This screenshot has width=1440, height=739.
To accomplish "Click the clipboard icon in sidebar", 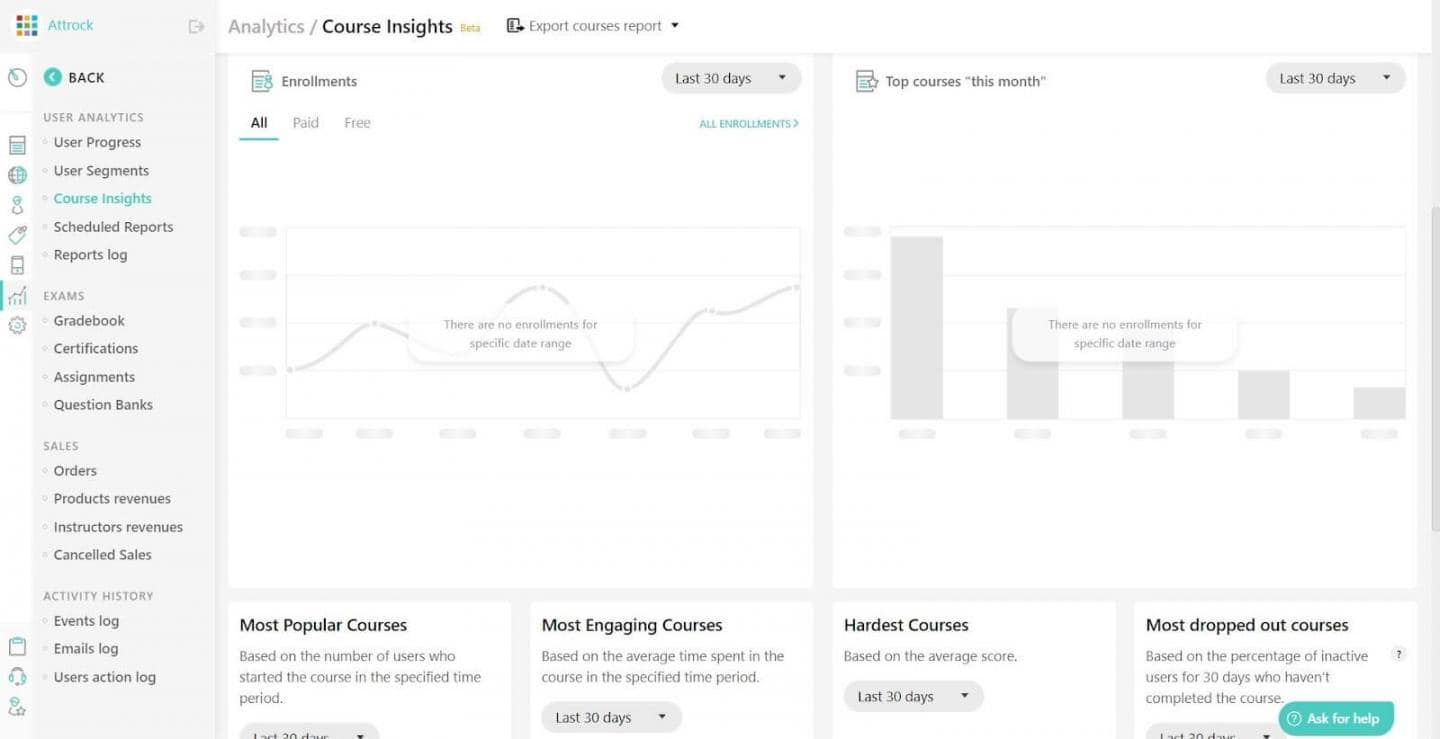I will [x=17, y=647].
